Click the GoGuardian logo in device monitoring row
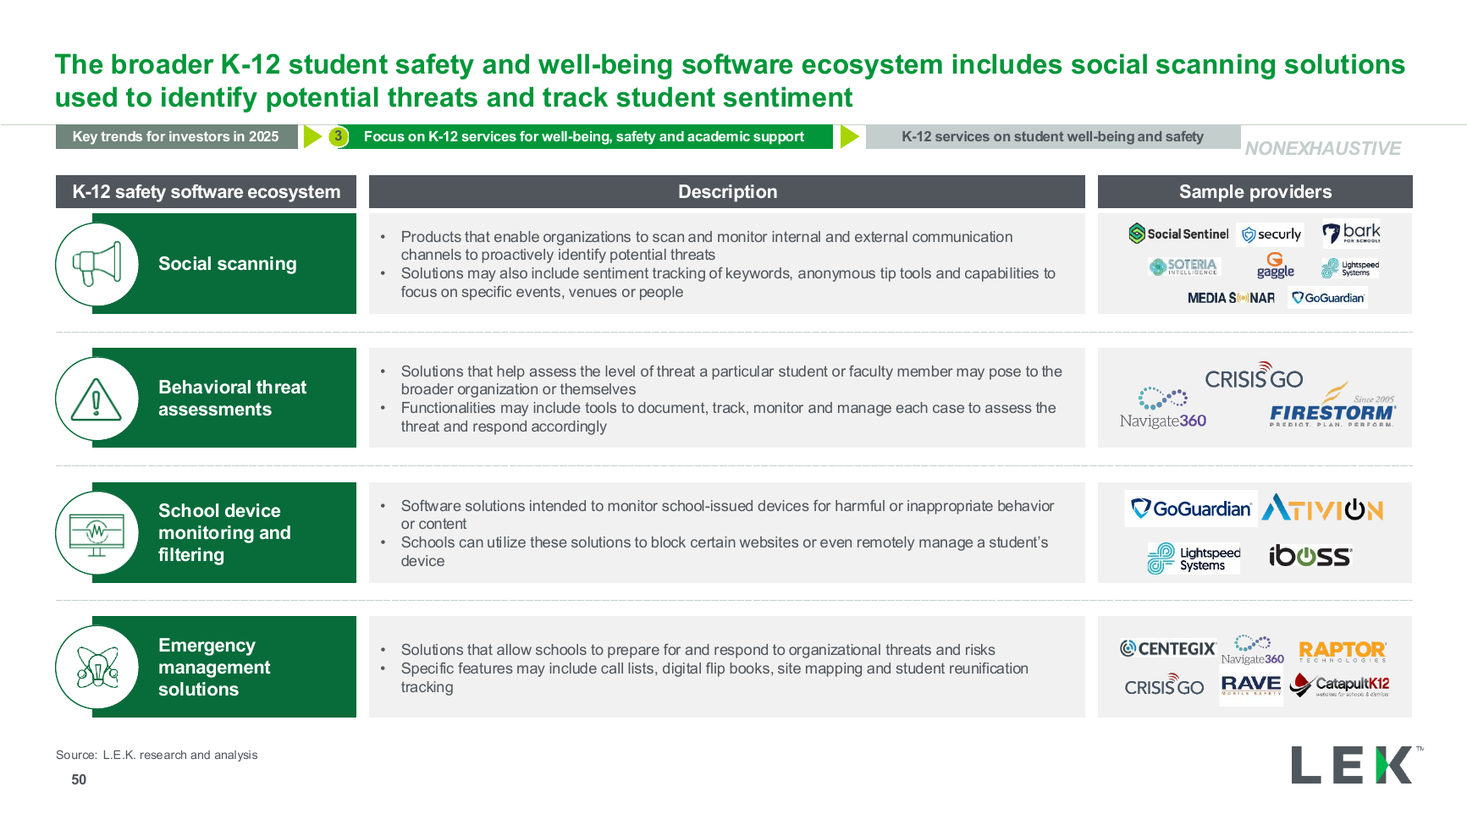The image size is (1467, 825). click(1190, 509)
